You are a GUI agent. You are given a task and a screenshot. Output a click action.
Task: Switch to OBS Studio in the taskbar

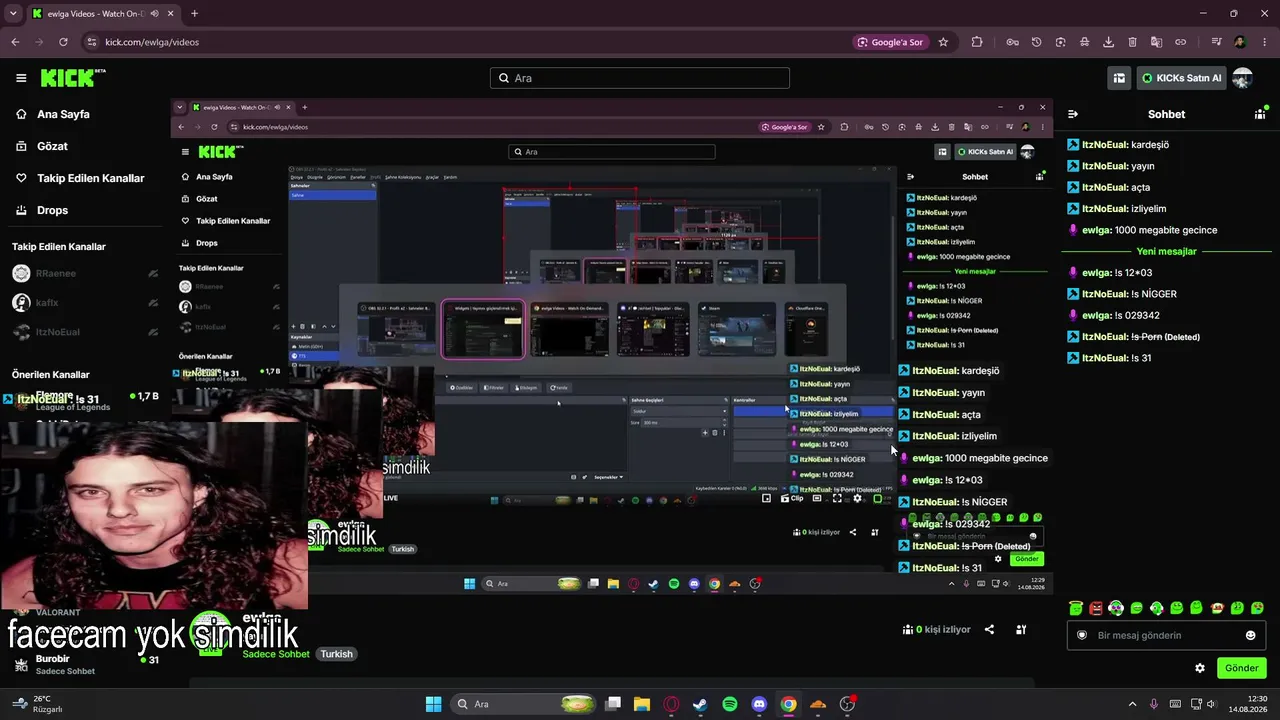click(847, 704)
